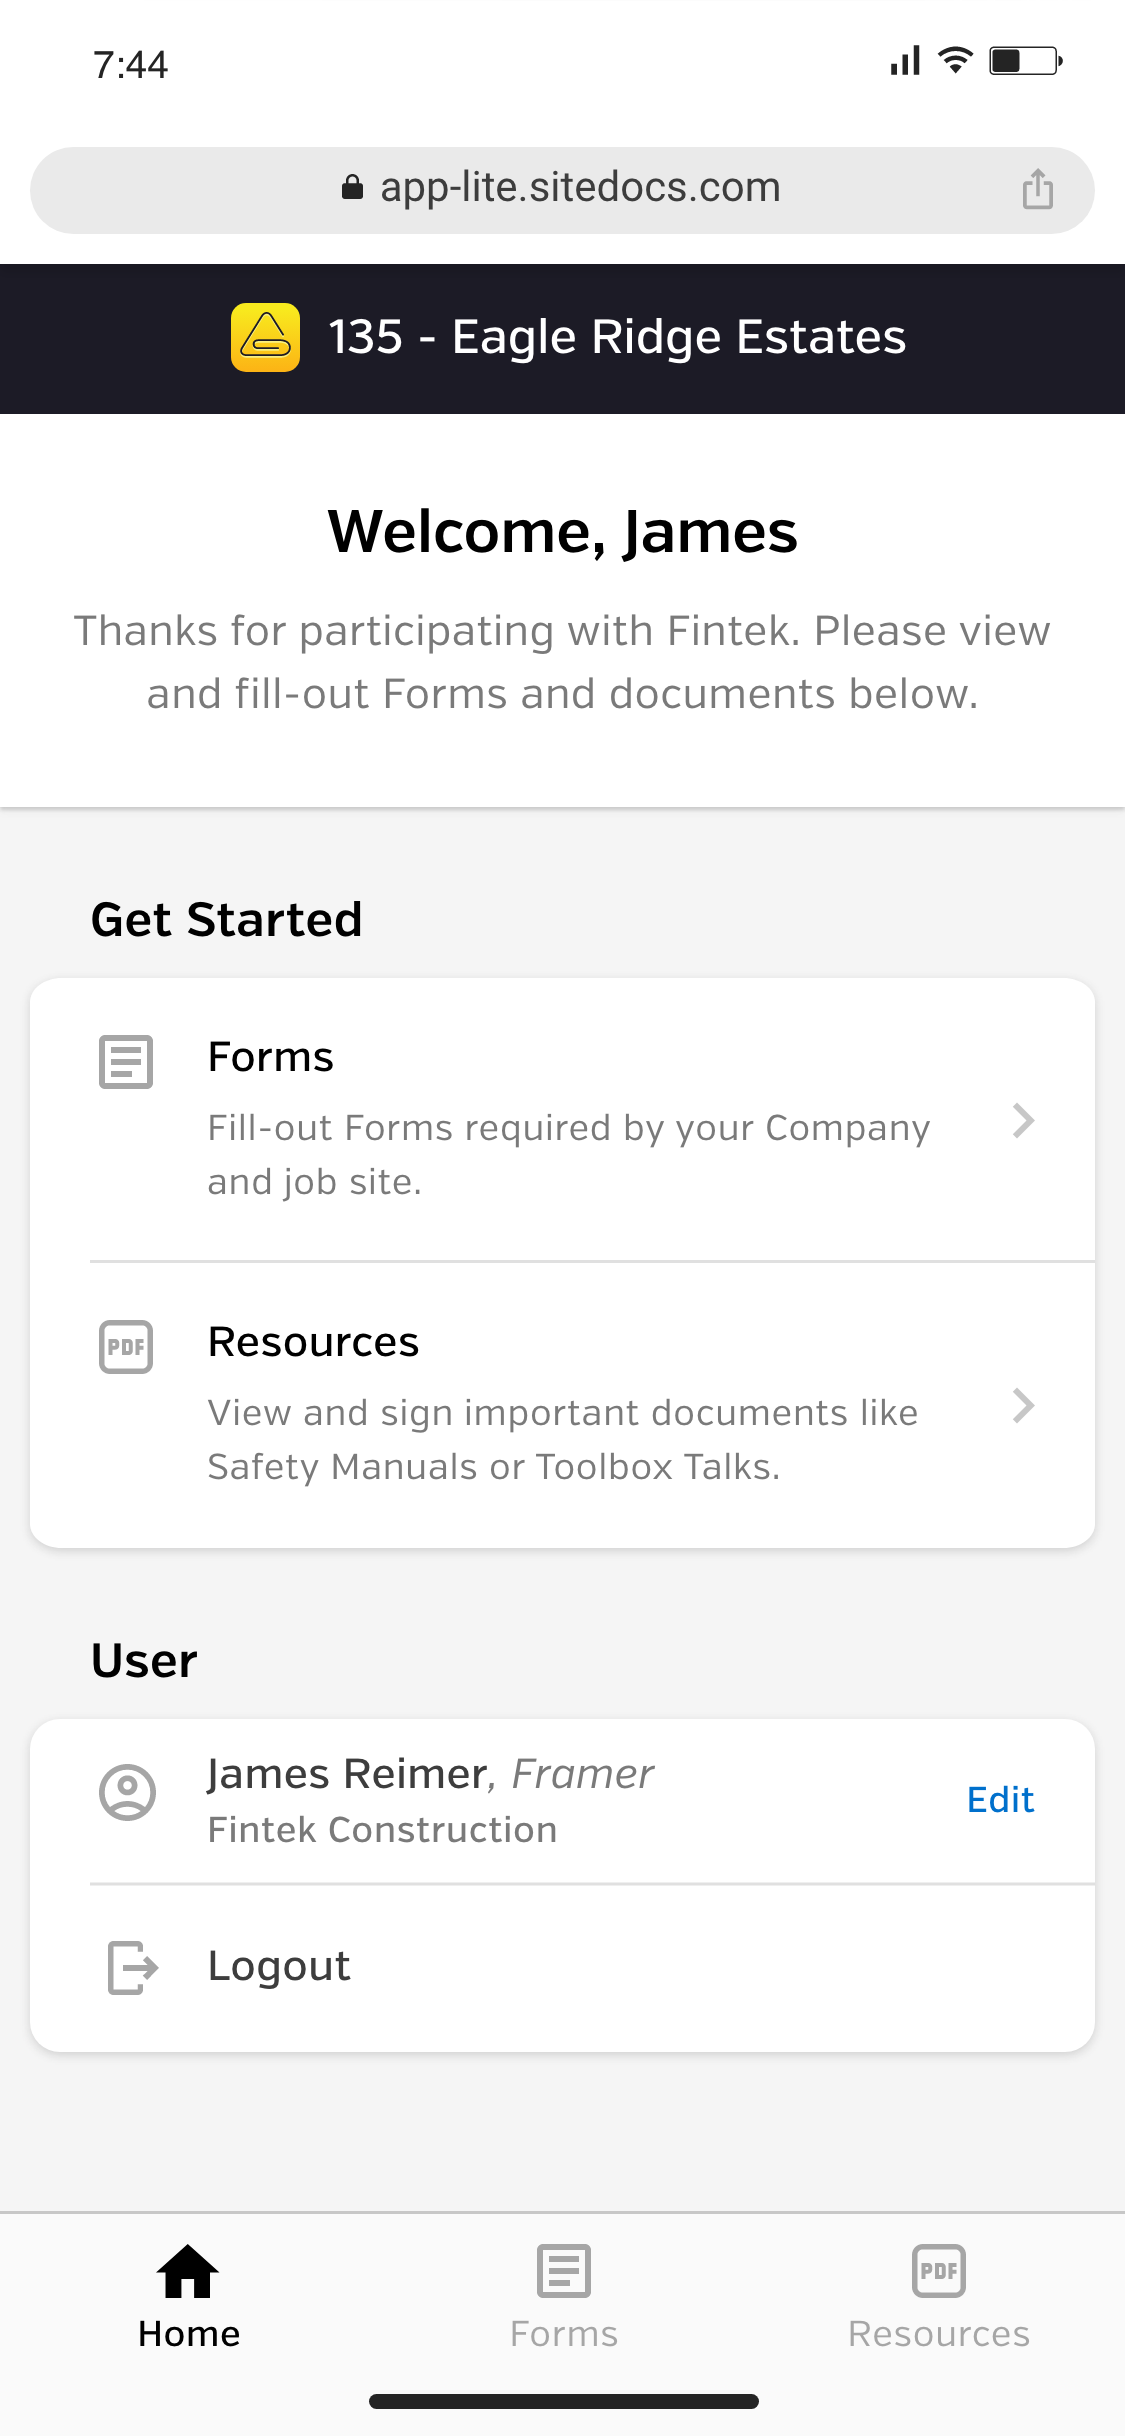
Task: Tap the PDF Resources icon in bottom navigation
Action: (939, 2271)
